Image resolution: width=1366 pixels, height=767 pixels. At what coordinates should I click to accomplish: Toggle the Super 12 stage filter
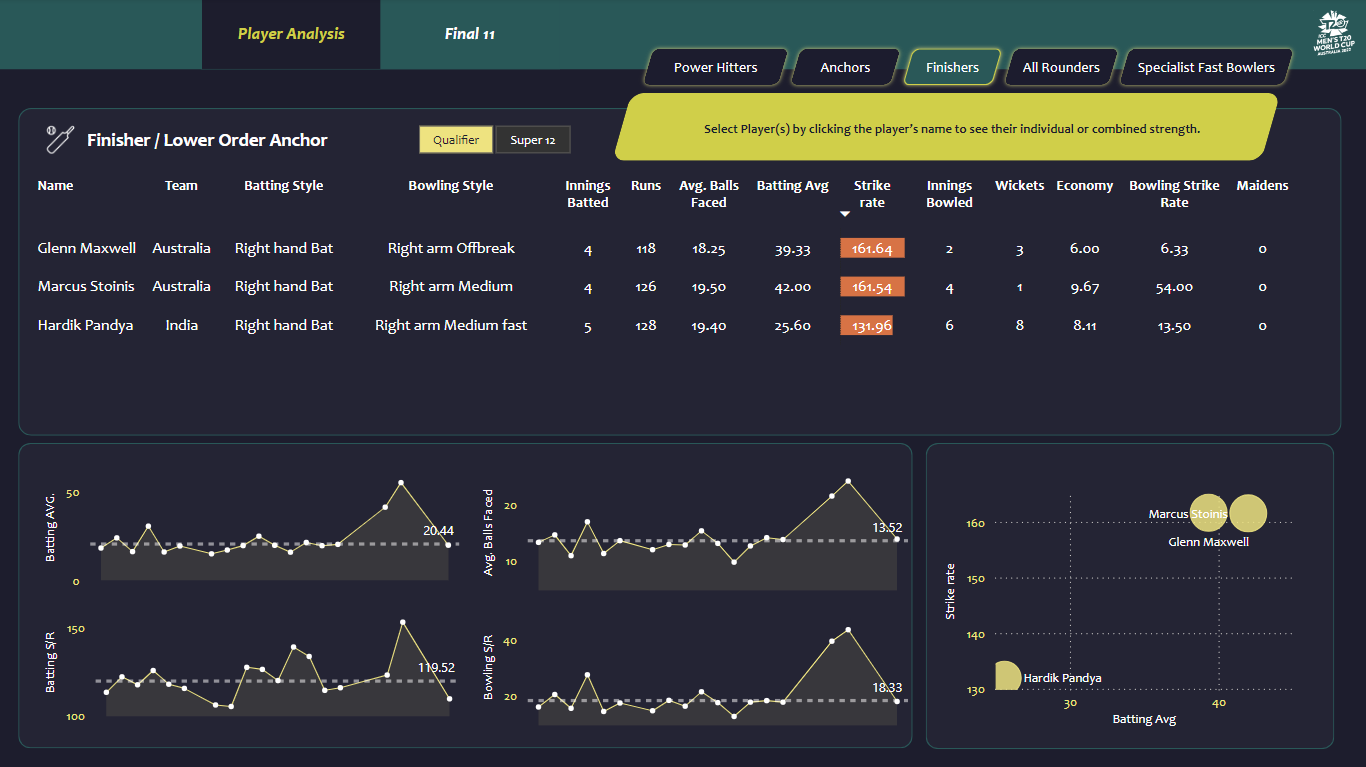tap(533, 140)
